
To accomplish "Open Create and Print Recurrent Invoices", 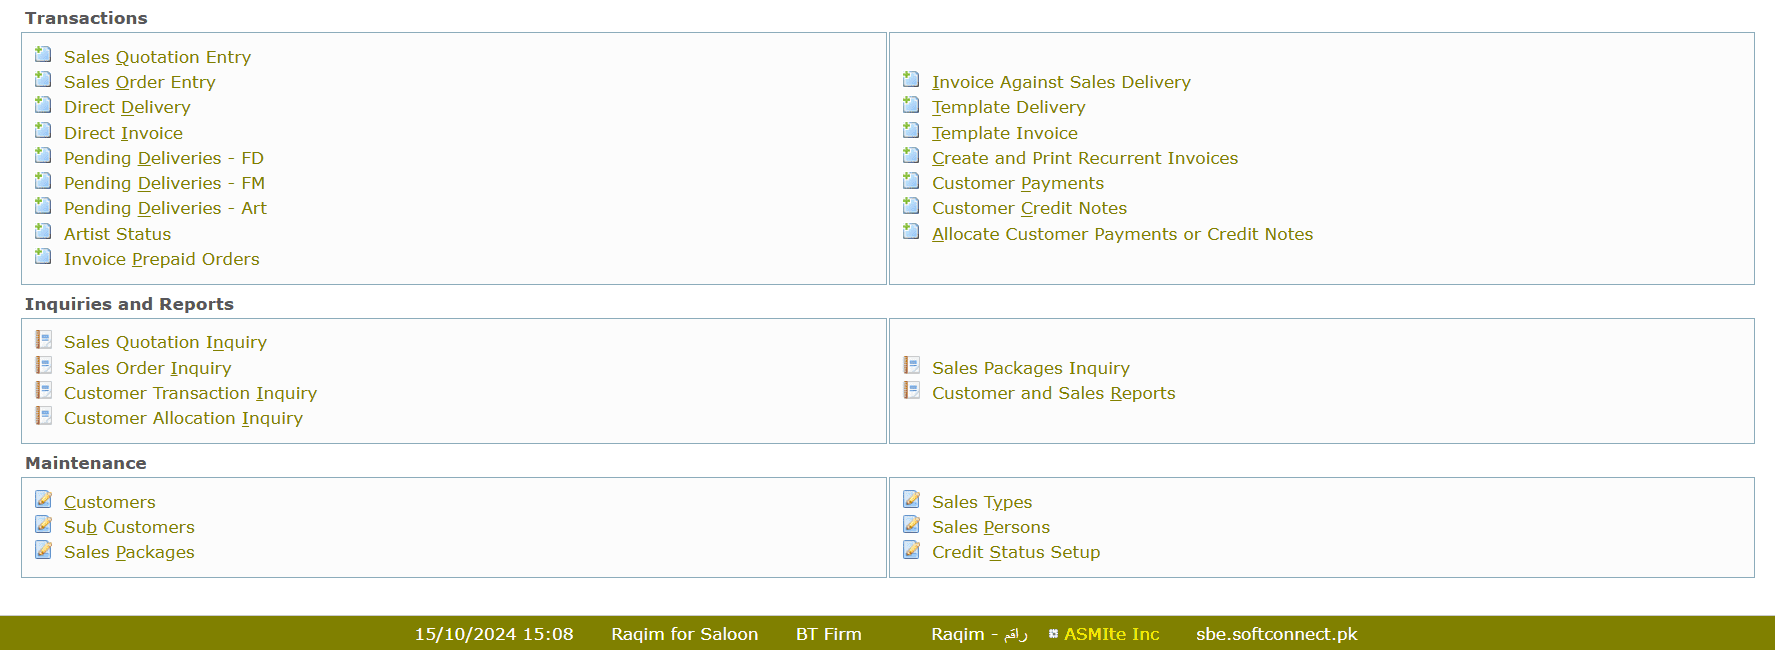I will click(1084, 158).
